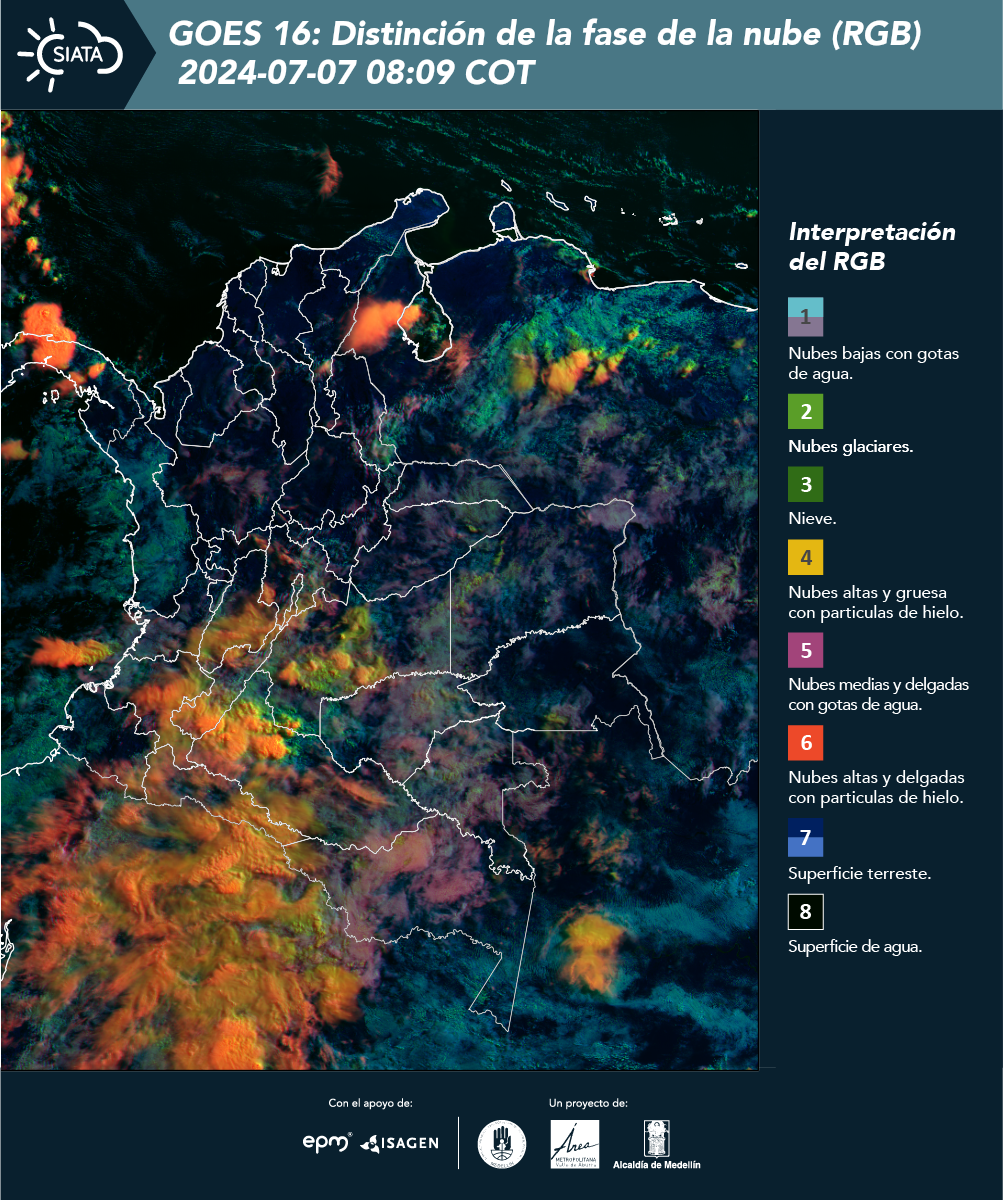
Task: Select blue legend swatch 7
Action: pos(805,837)
